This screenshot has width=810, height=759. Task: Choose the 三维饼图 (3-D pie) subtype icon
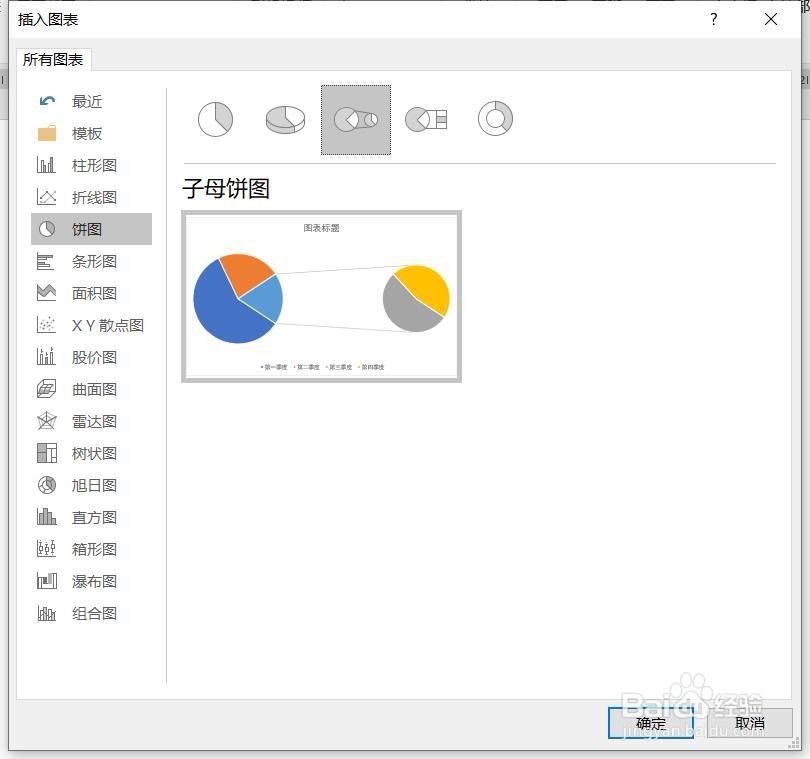285,118
